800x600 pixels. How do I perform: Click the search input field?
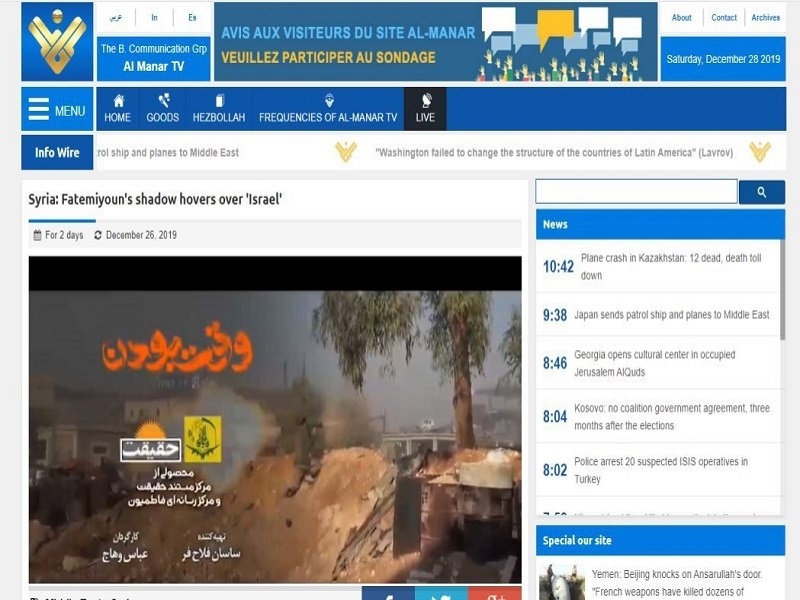click(636, 192)
